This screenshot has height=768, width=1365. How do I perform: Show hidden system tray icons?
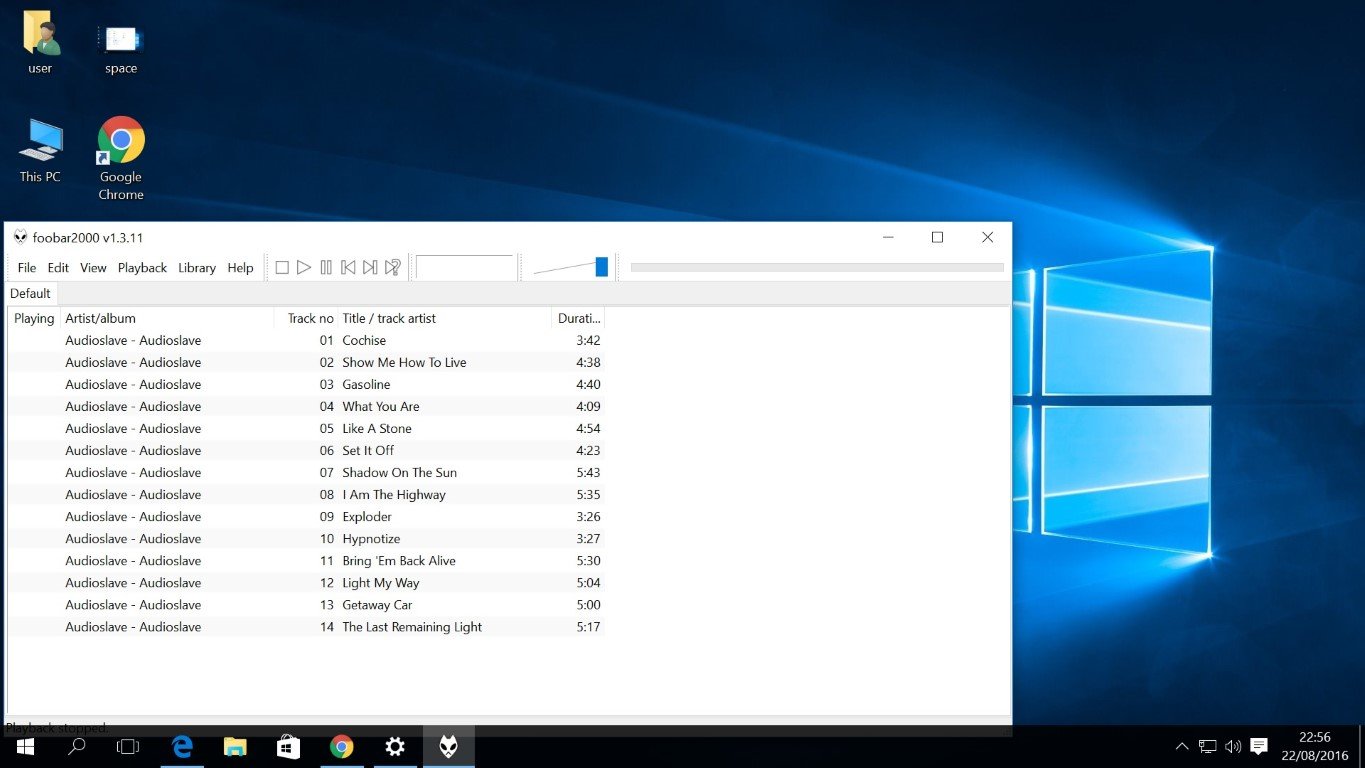point(1182,747)
